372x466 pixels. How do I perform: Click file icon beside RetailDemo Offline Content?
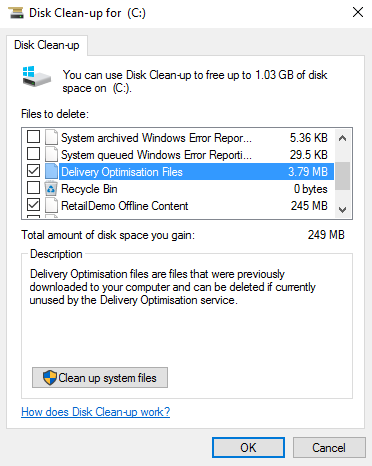(x=51, y=205)
